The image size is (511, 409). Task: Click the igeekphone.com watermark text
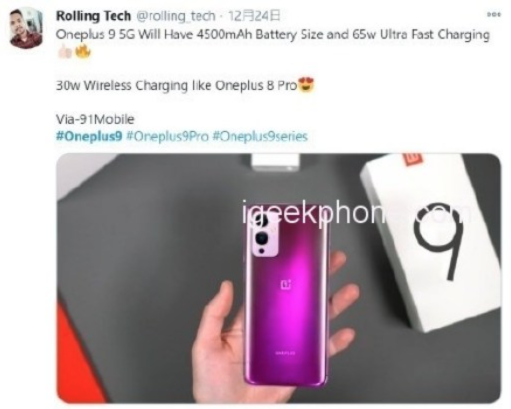[357, 213]
